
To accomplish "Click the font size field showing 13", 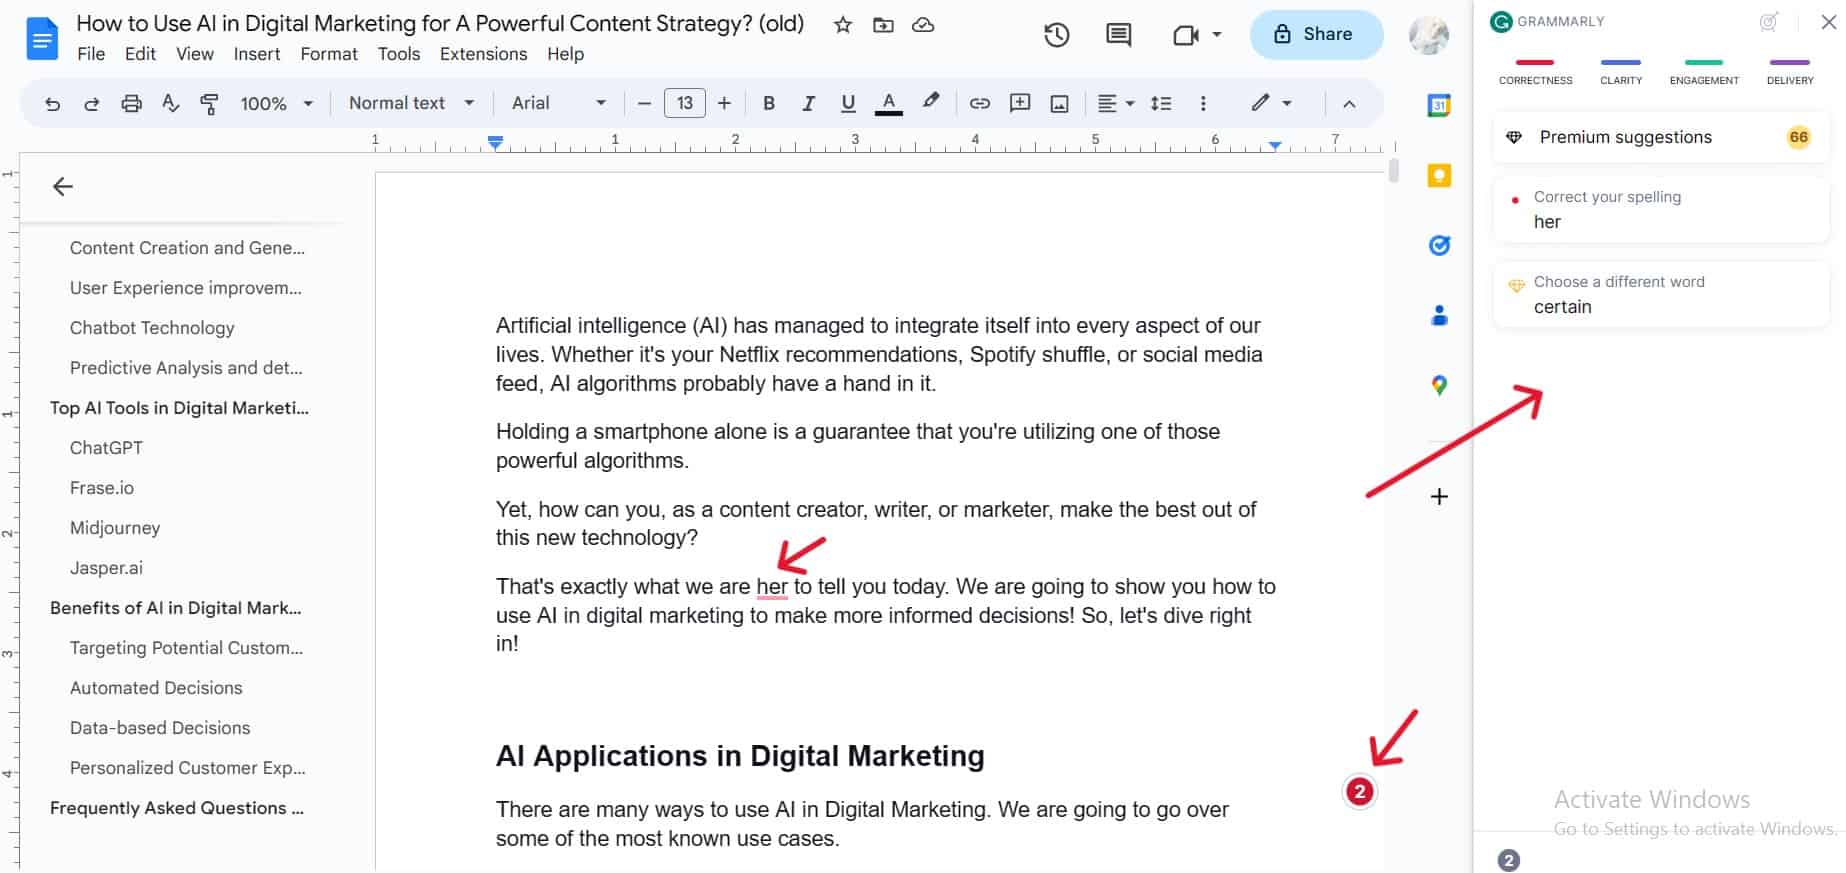I will (x=684, y=103).
